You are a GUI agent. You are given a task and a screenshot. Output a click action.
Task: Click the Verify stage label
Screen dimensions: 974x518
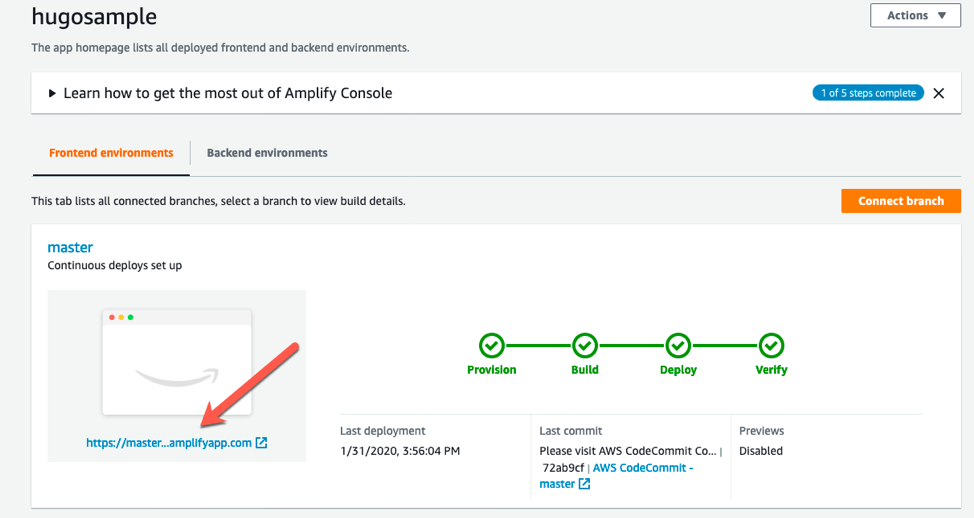771,370
